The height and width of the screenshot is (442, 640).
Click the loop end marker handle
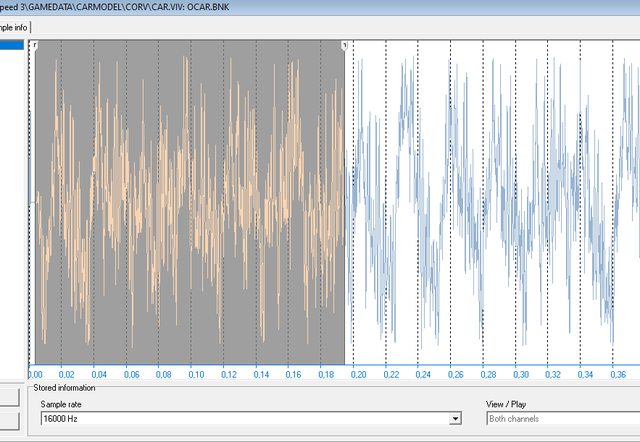tap(344, 46)
